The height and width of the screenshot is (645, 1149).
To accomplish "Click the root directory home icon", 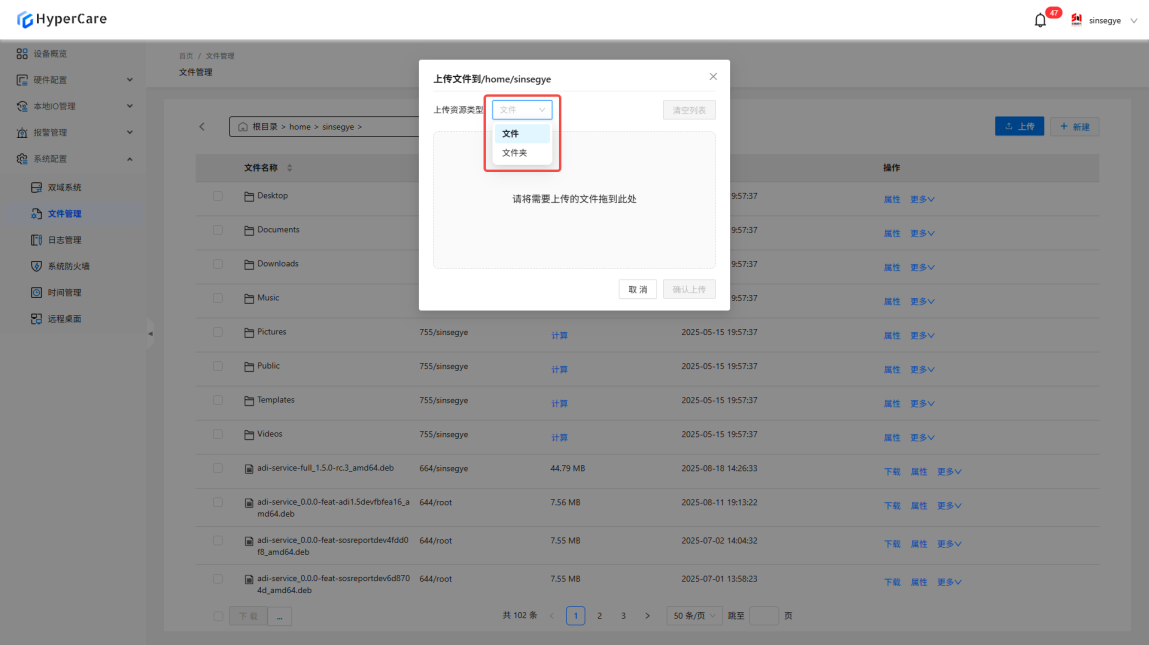I will (x=243, y=127).
